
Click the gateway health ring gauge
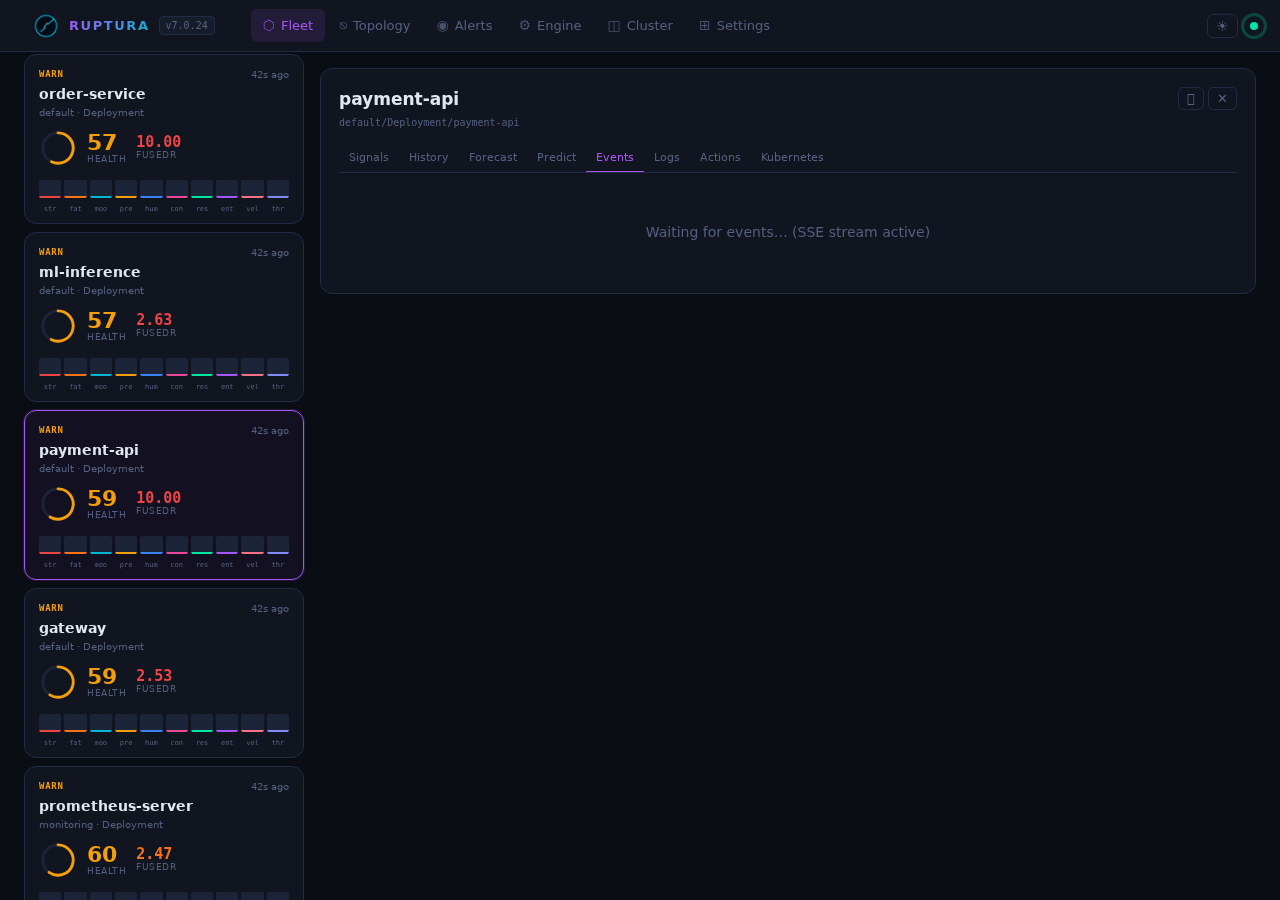[x=58, y=682]
